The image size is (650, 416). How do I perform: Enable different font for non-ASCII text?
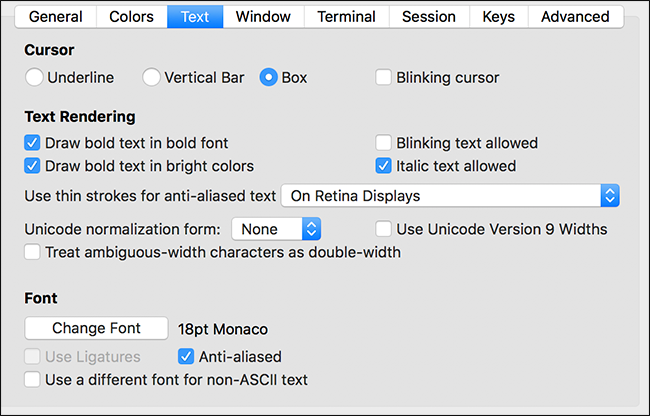tap(33, 379)
